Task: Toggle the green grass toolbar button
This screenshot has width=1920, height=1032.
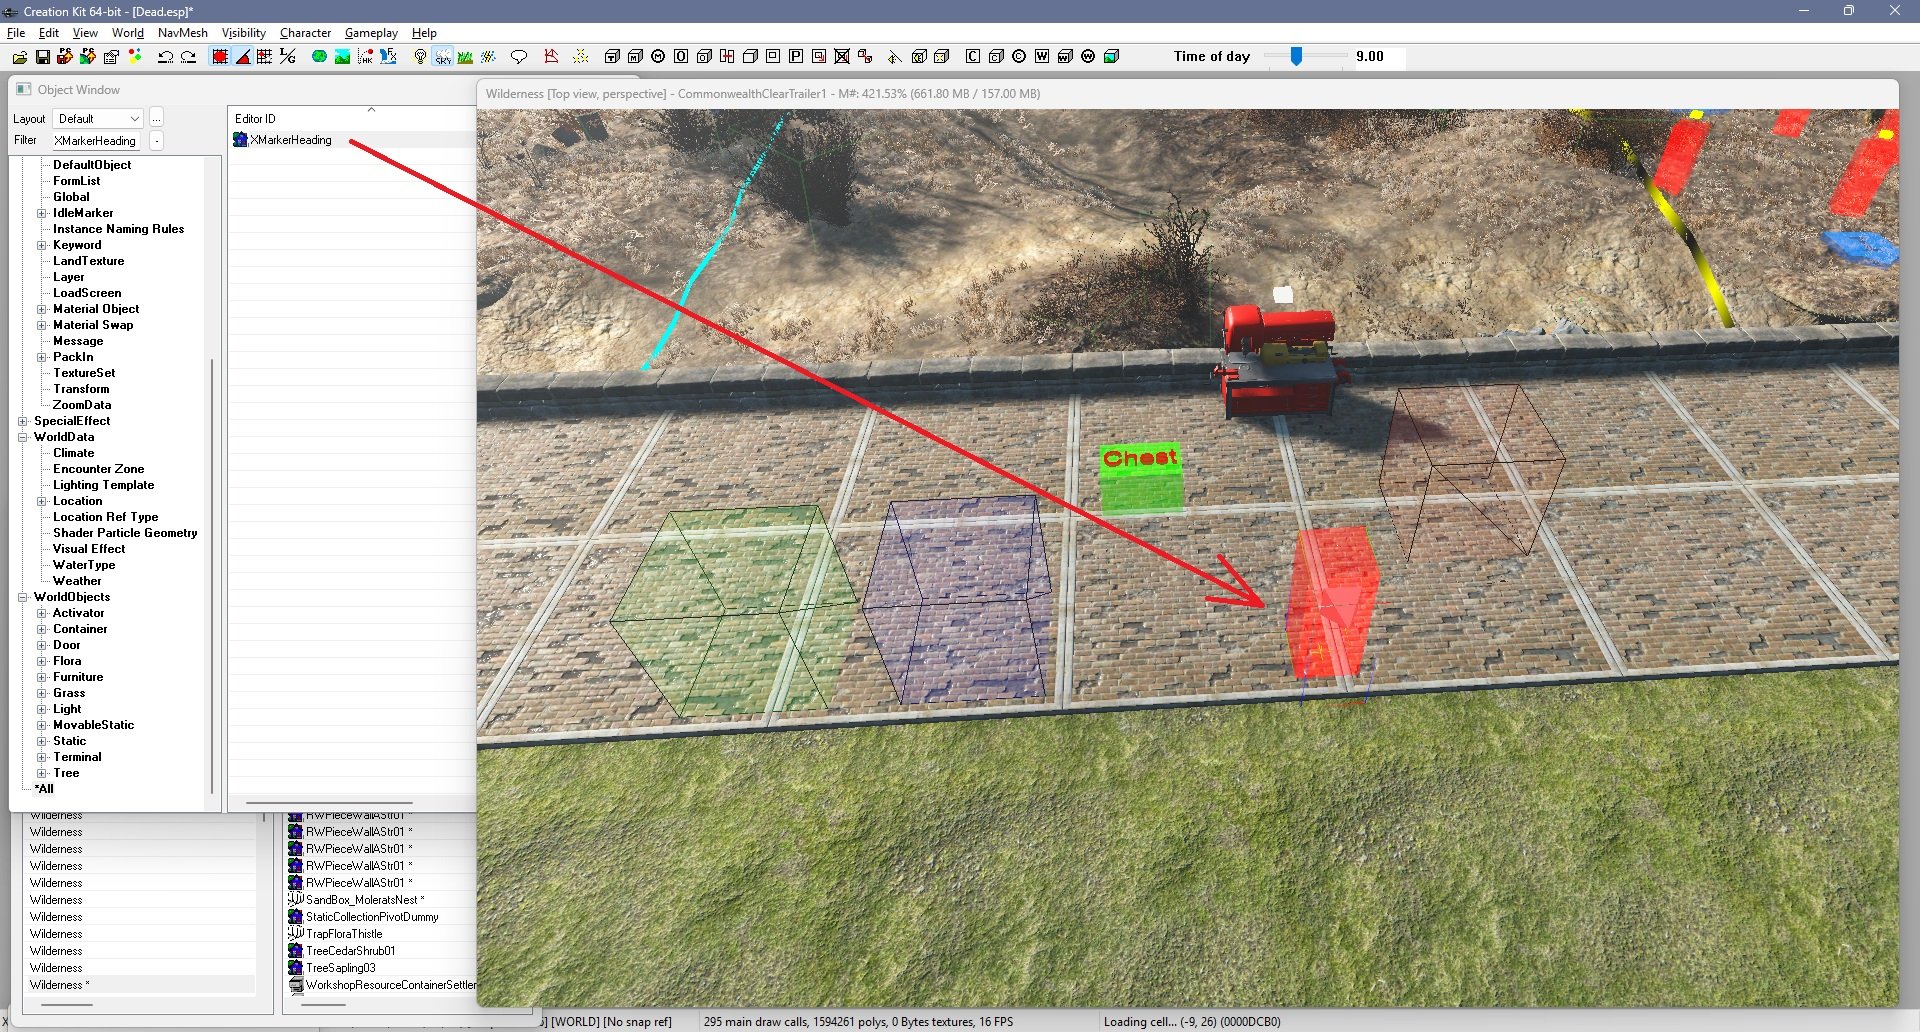Action: click(x=465, y=57)
